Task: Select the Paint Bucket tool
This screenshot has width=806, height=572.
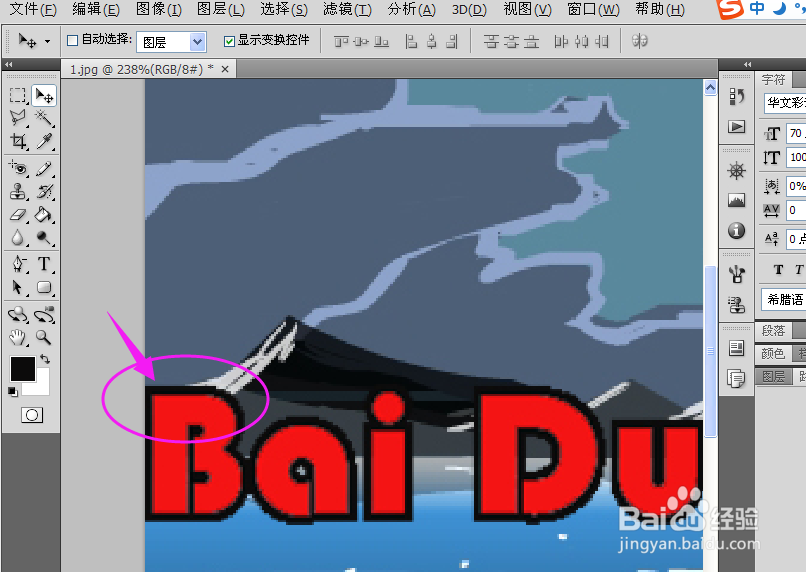Action: (44, 214)
